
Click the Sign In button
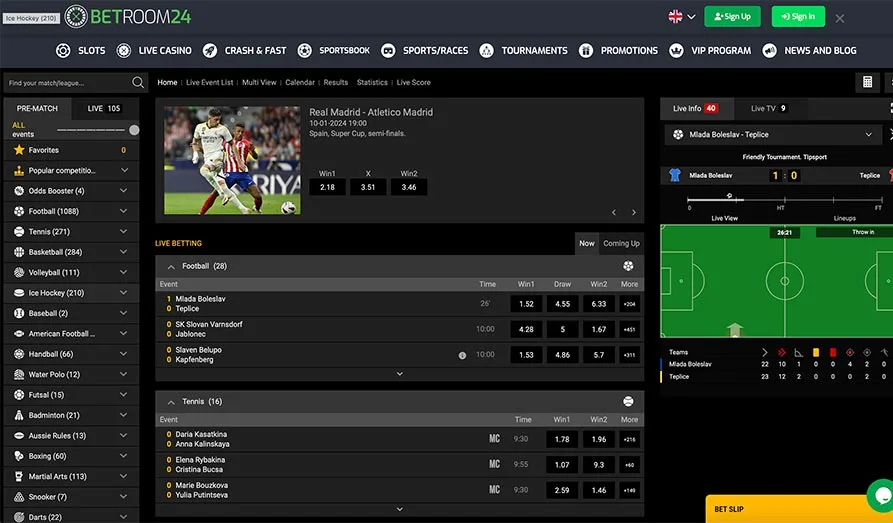[x=798, y=17]
